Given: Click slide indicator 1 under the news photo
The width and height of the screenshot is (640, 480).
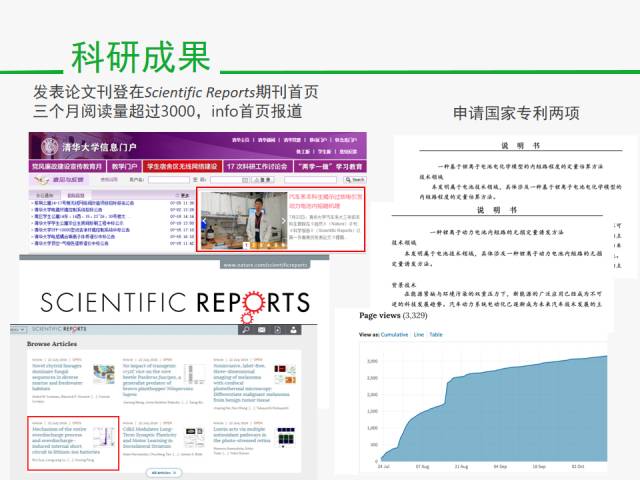Looking at the screenshot, I should (x=247, y=245).
